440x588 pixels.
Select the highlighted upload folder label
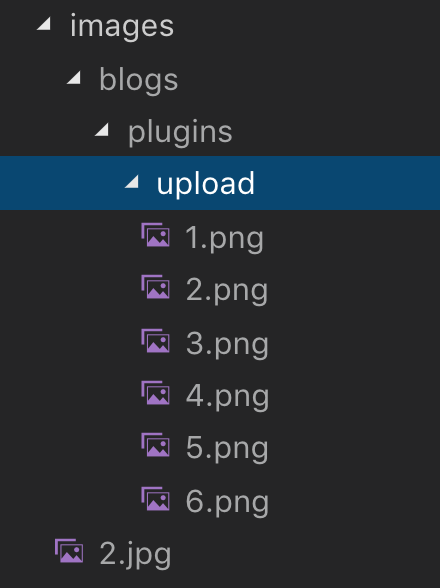click(x=206, y=183)
